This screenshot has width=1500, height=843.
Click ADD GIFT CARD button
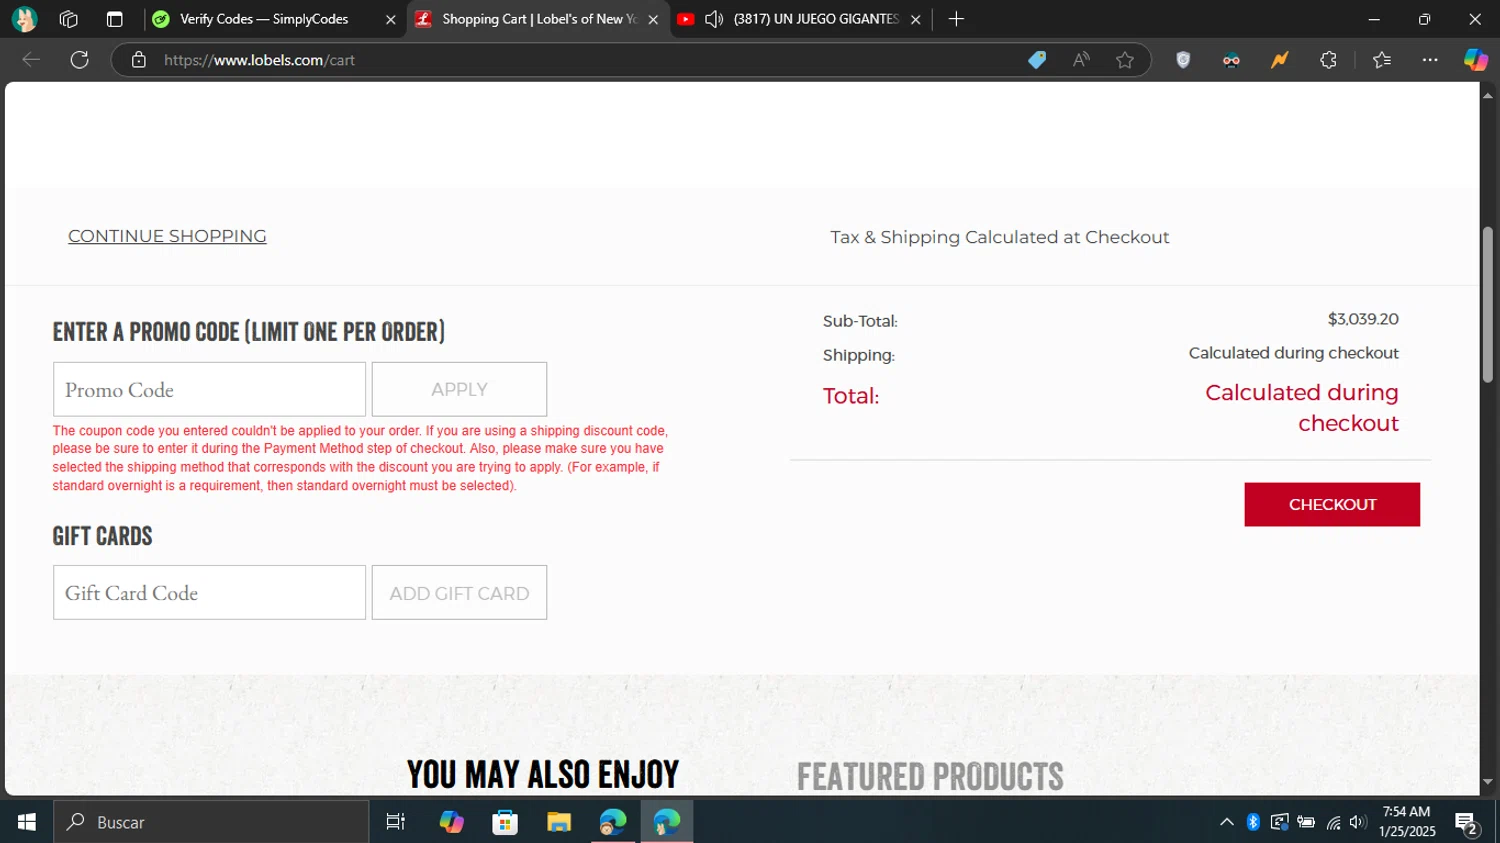pos(459,592)
